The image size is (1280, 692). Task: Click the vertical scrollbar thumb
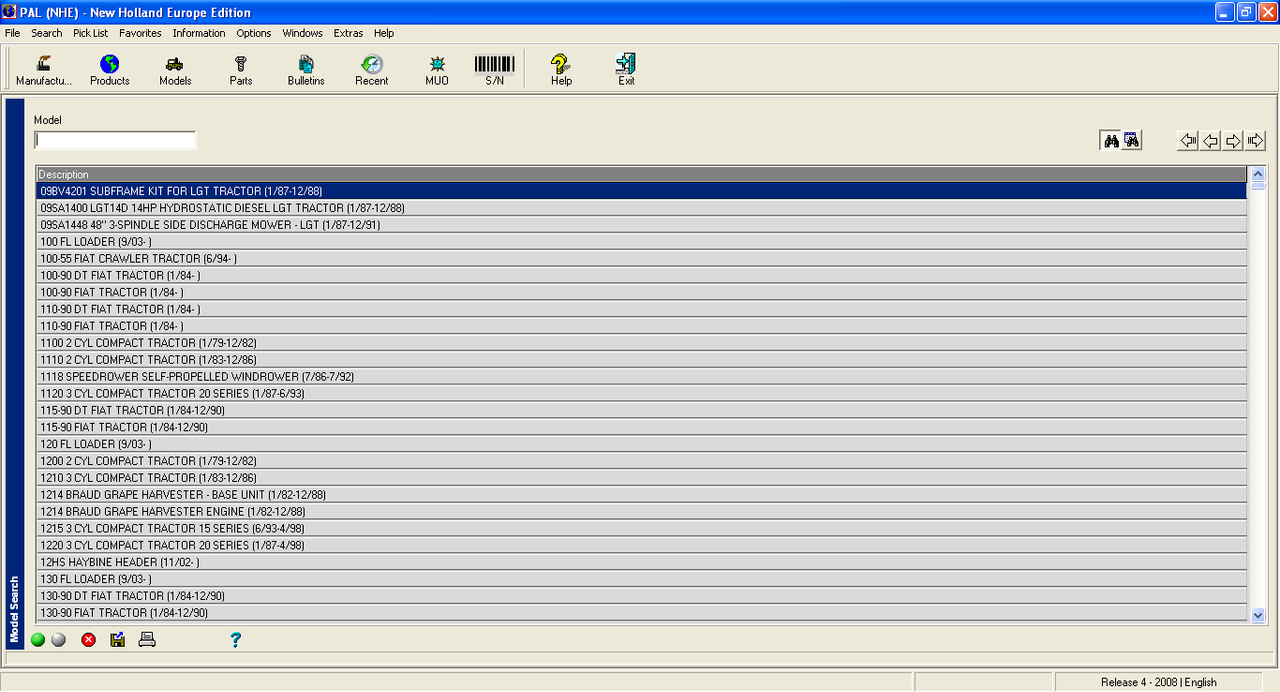[1258, 186]
